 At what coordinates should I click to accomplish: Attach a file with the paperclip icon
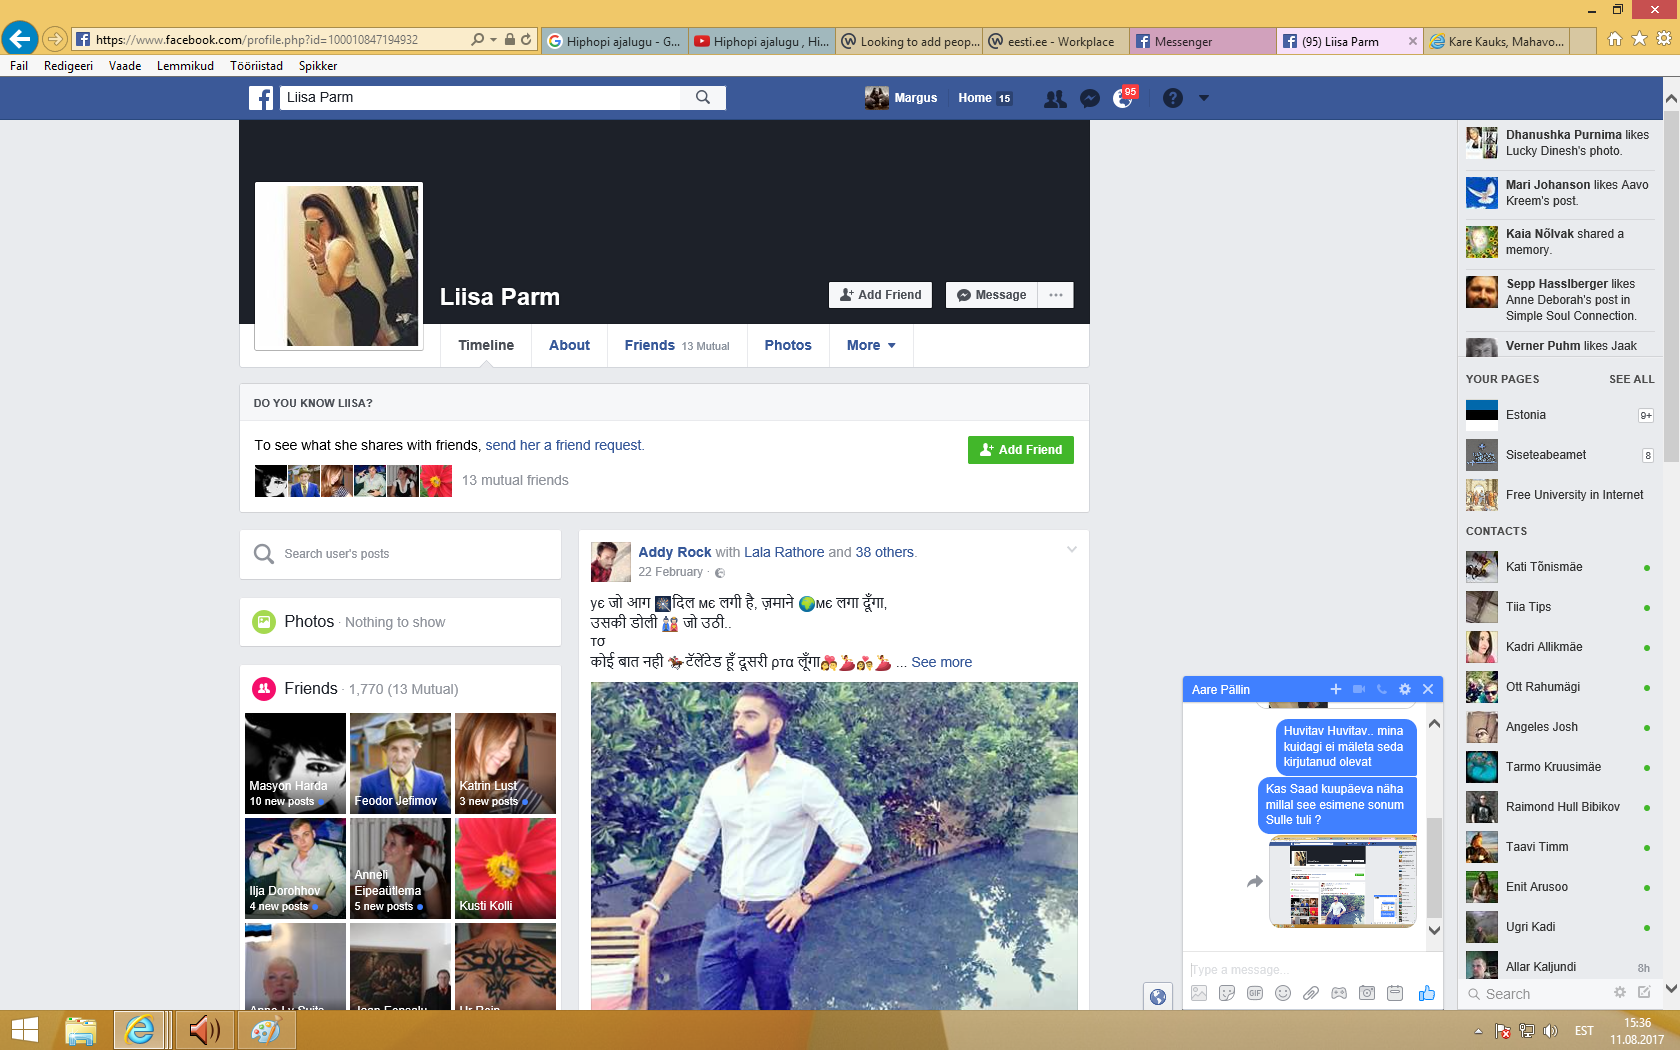1311,993
